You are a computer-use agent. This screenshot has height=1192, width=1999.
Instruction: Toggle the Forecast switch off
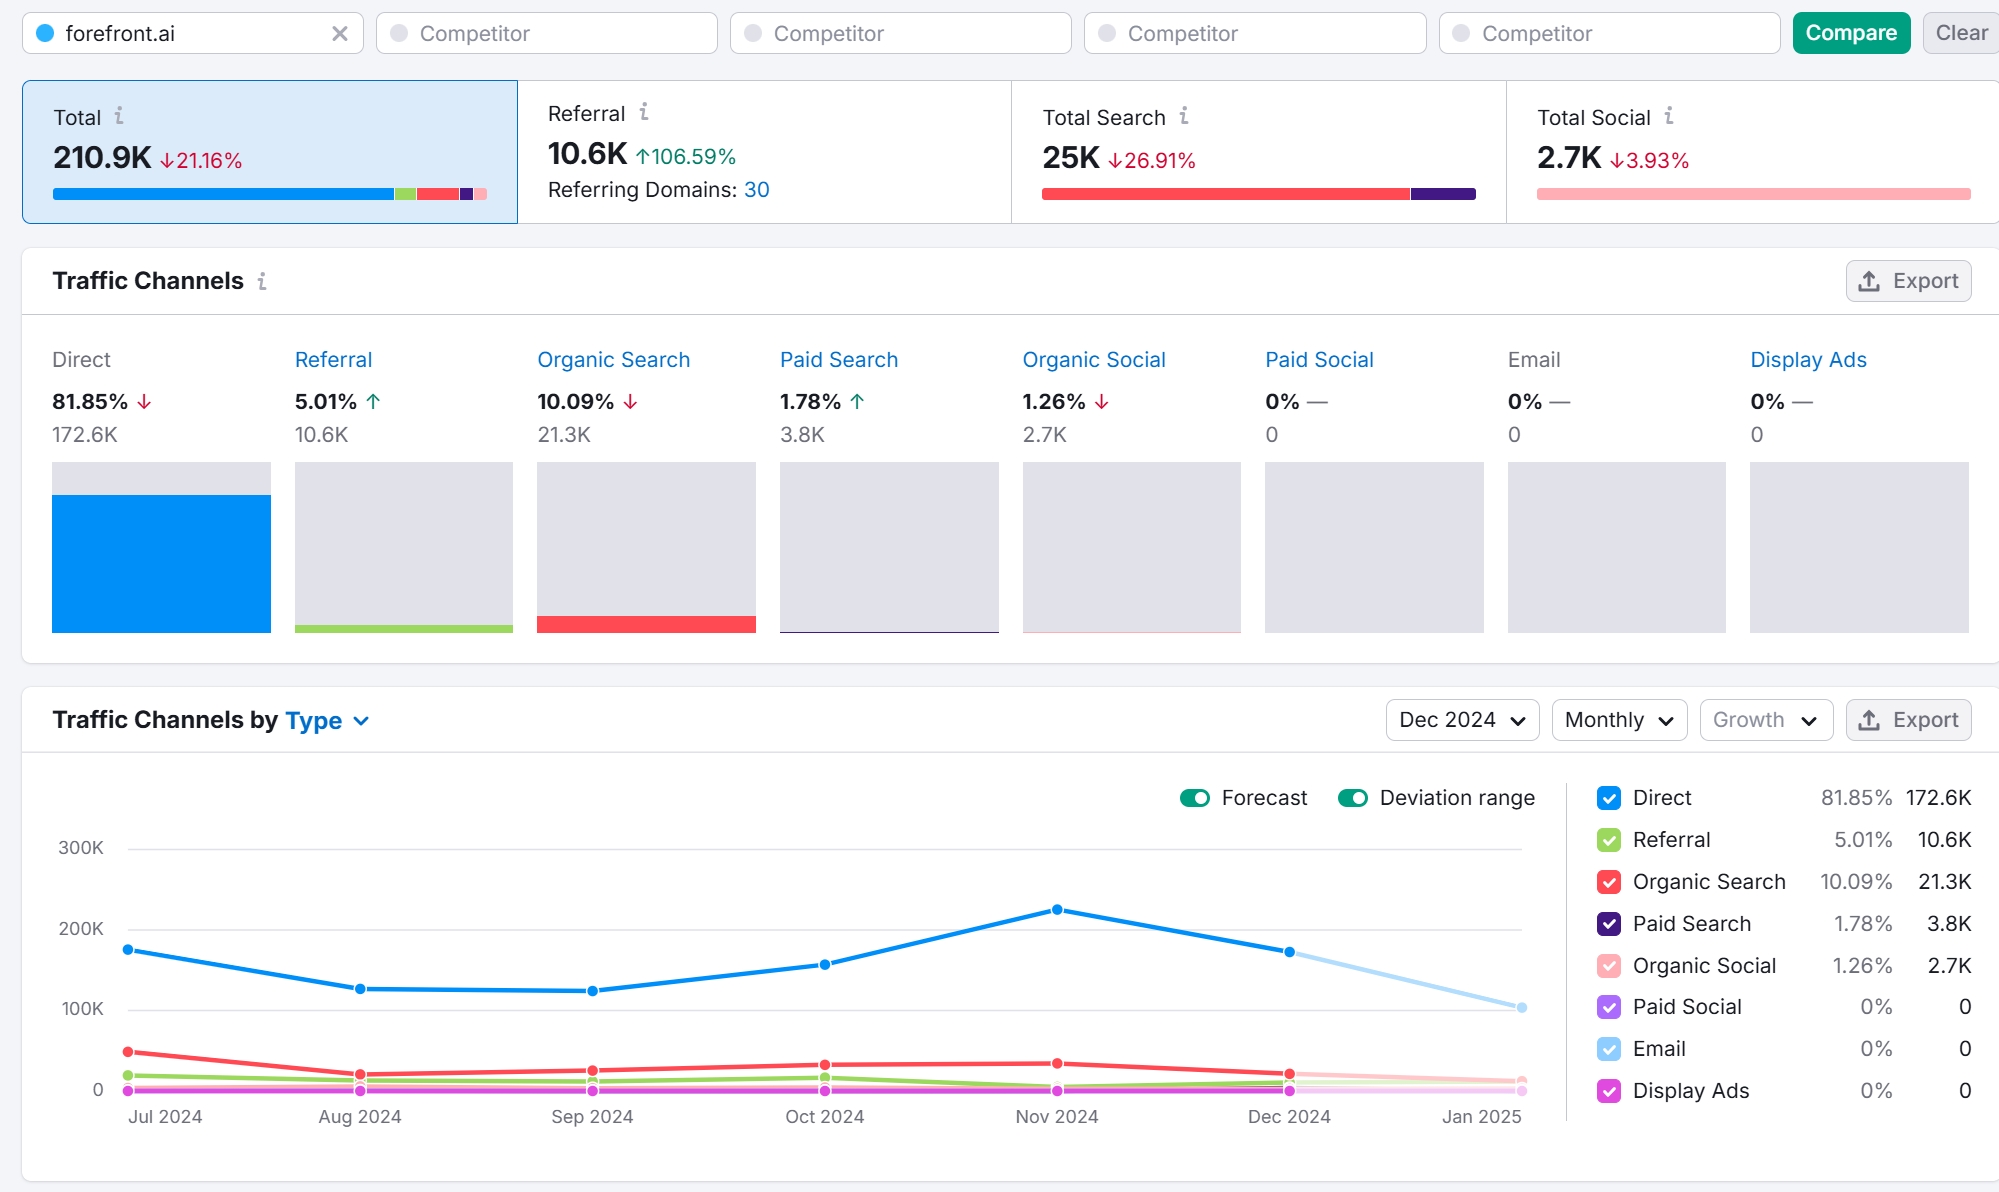pyautogui.click(x=1195, y=798)
